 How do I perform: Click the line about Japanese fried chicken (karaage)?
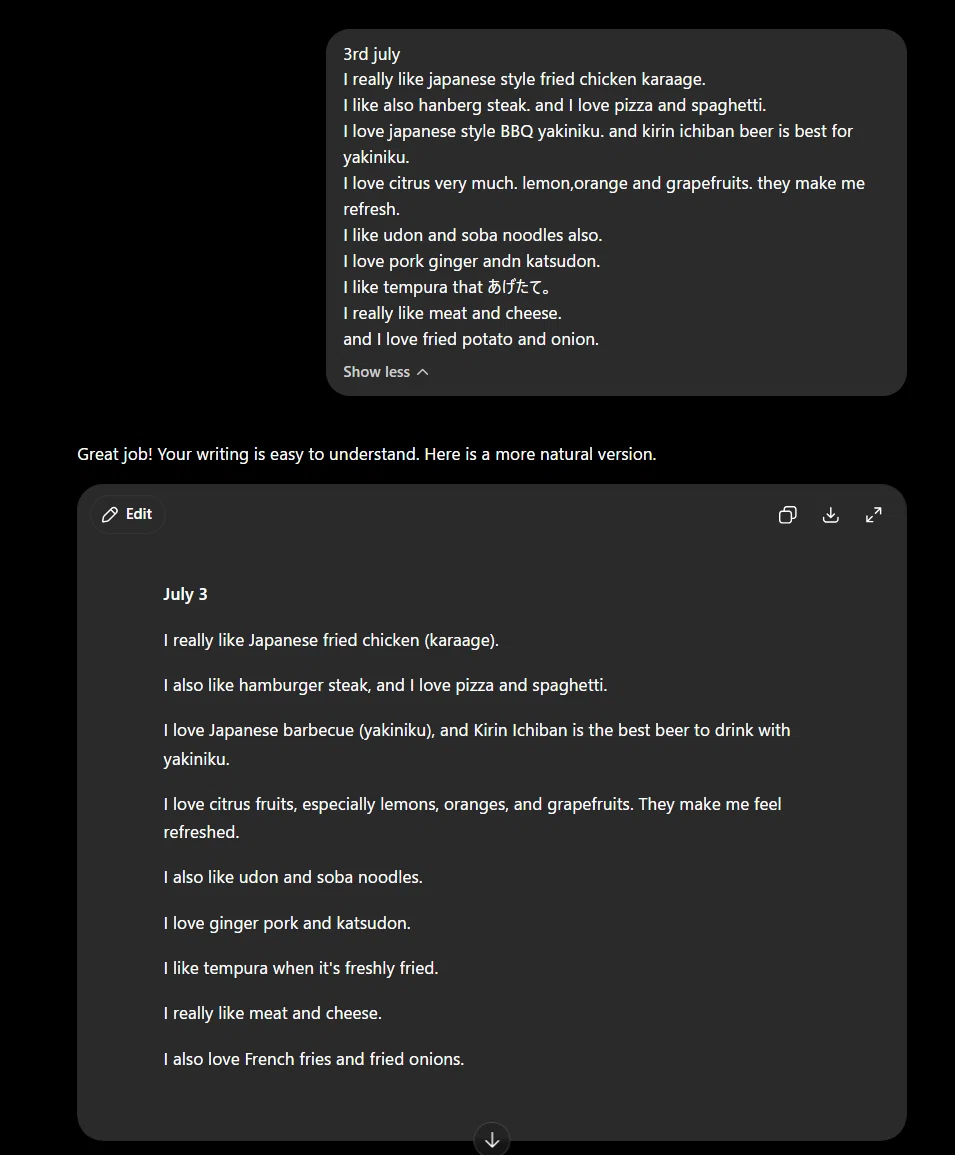click(x=331, y=640)
